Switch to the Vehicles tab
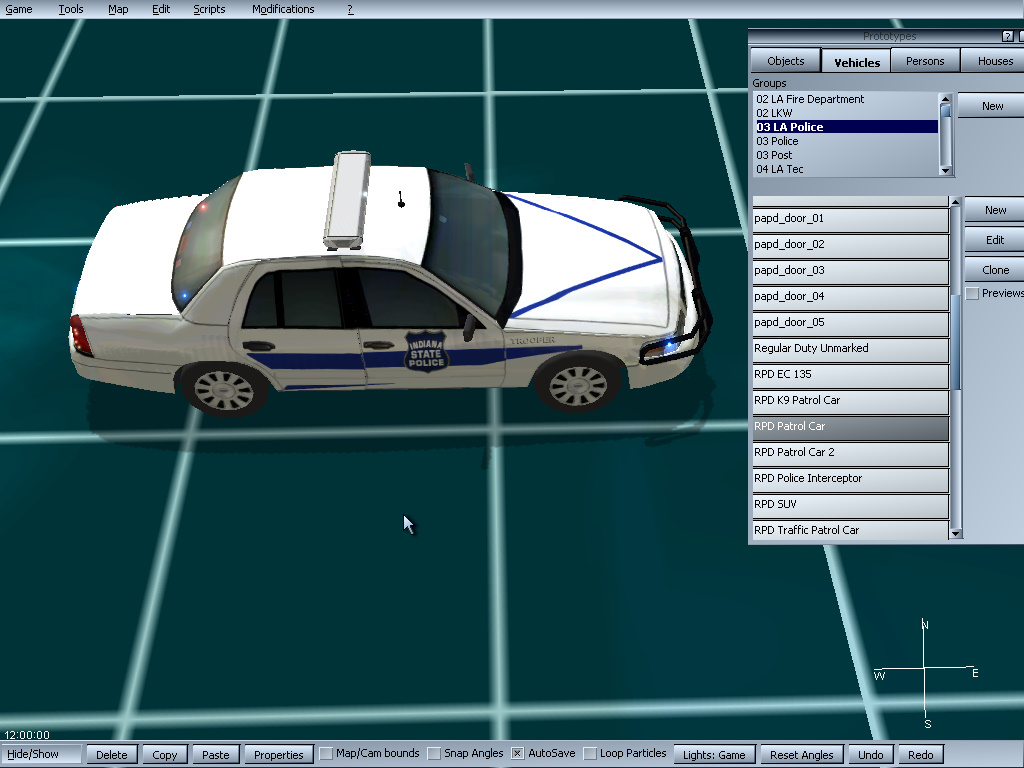The width and height of the screenshot is (1024, 768). pyautogui.click(x=857, y=62)
